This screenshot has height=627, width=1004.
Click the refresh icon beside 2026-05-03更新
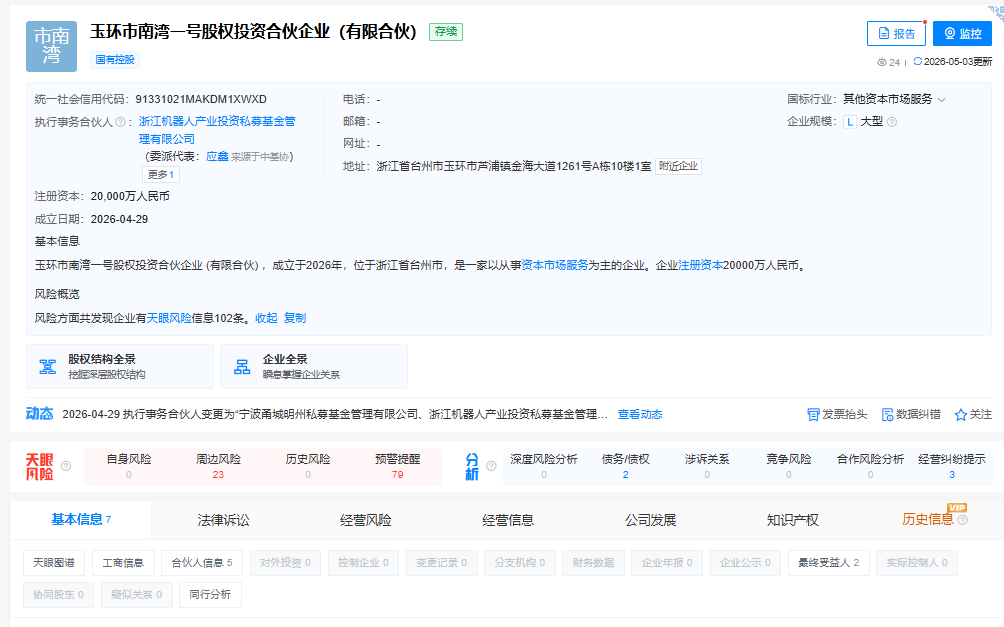918,61
